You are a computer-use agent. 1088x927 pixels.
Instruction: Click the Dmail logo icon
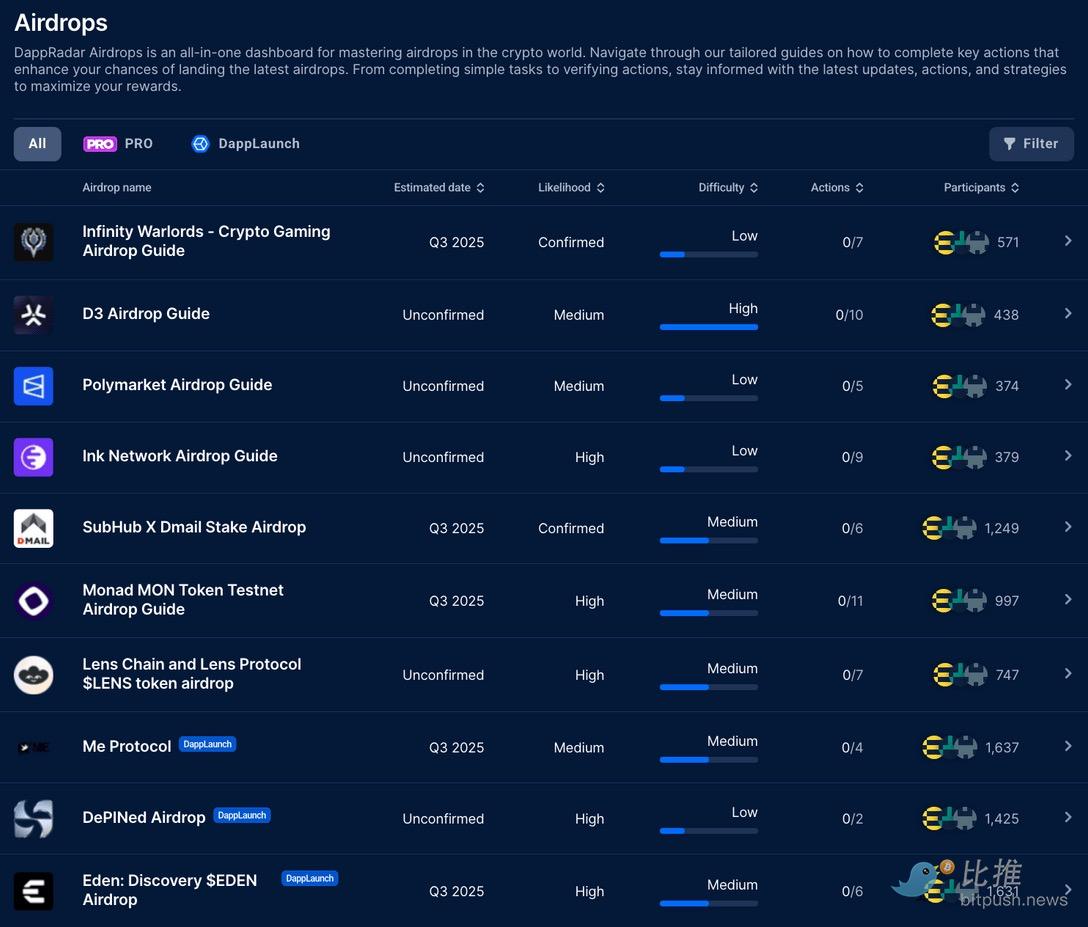click(x=33, y=528)
